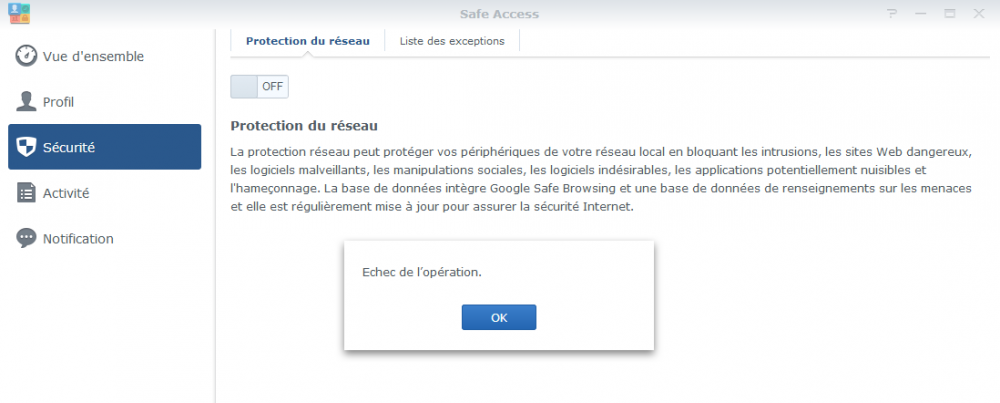Maximize the Safe Access window
The width and height of the screenshot is (1000, 403).
click(x=949, y=13)
